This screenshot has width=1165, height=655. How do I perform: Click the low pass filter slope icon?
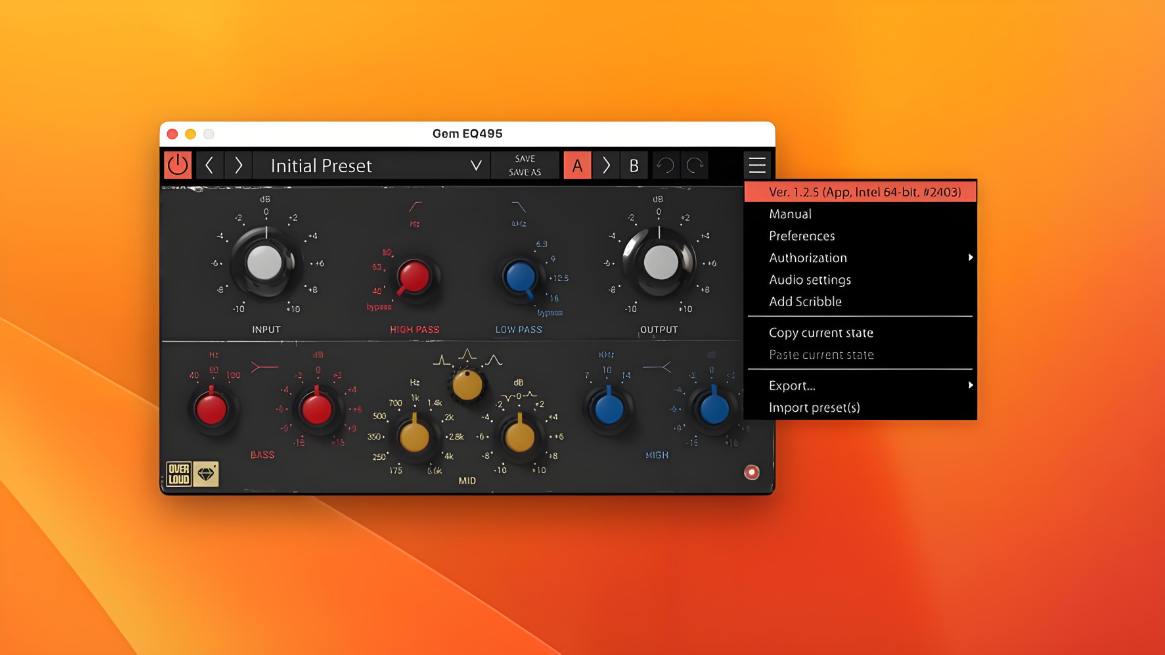(519, 206)
